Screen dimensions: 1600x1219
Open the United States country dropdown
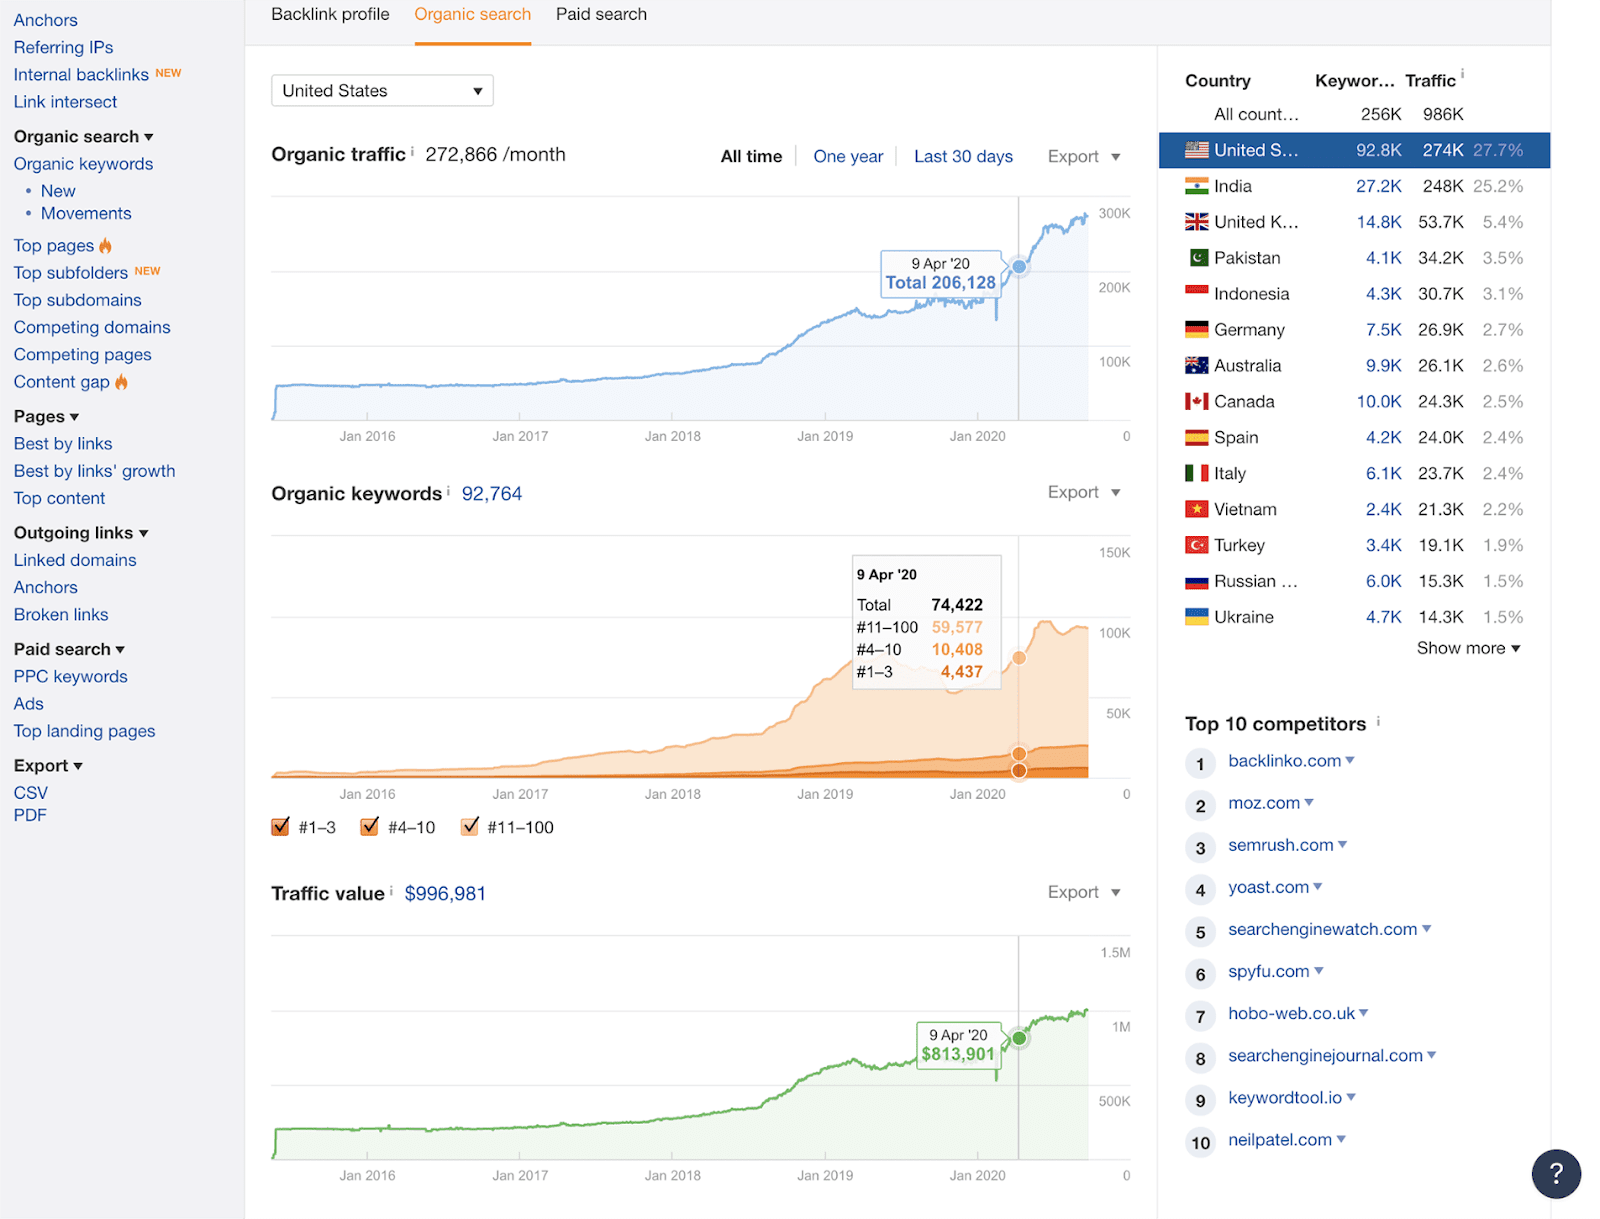[382, 91]
